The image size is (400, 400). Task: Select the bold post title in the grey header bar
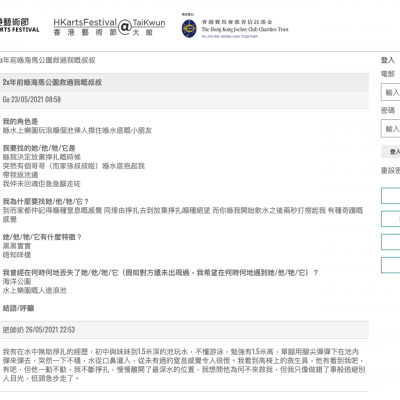52,82
